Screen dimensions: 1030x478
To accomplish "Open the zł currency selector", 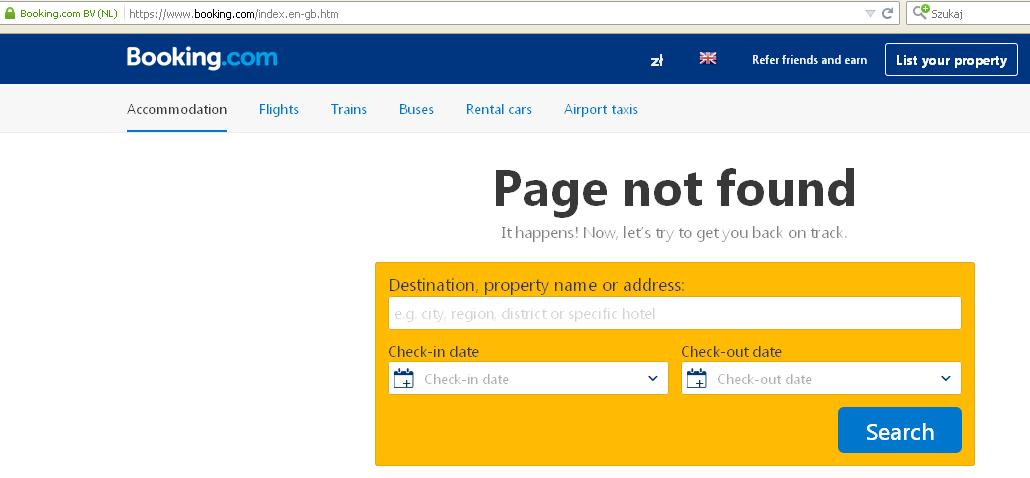I will 656,60.
